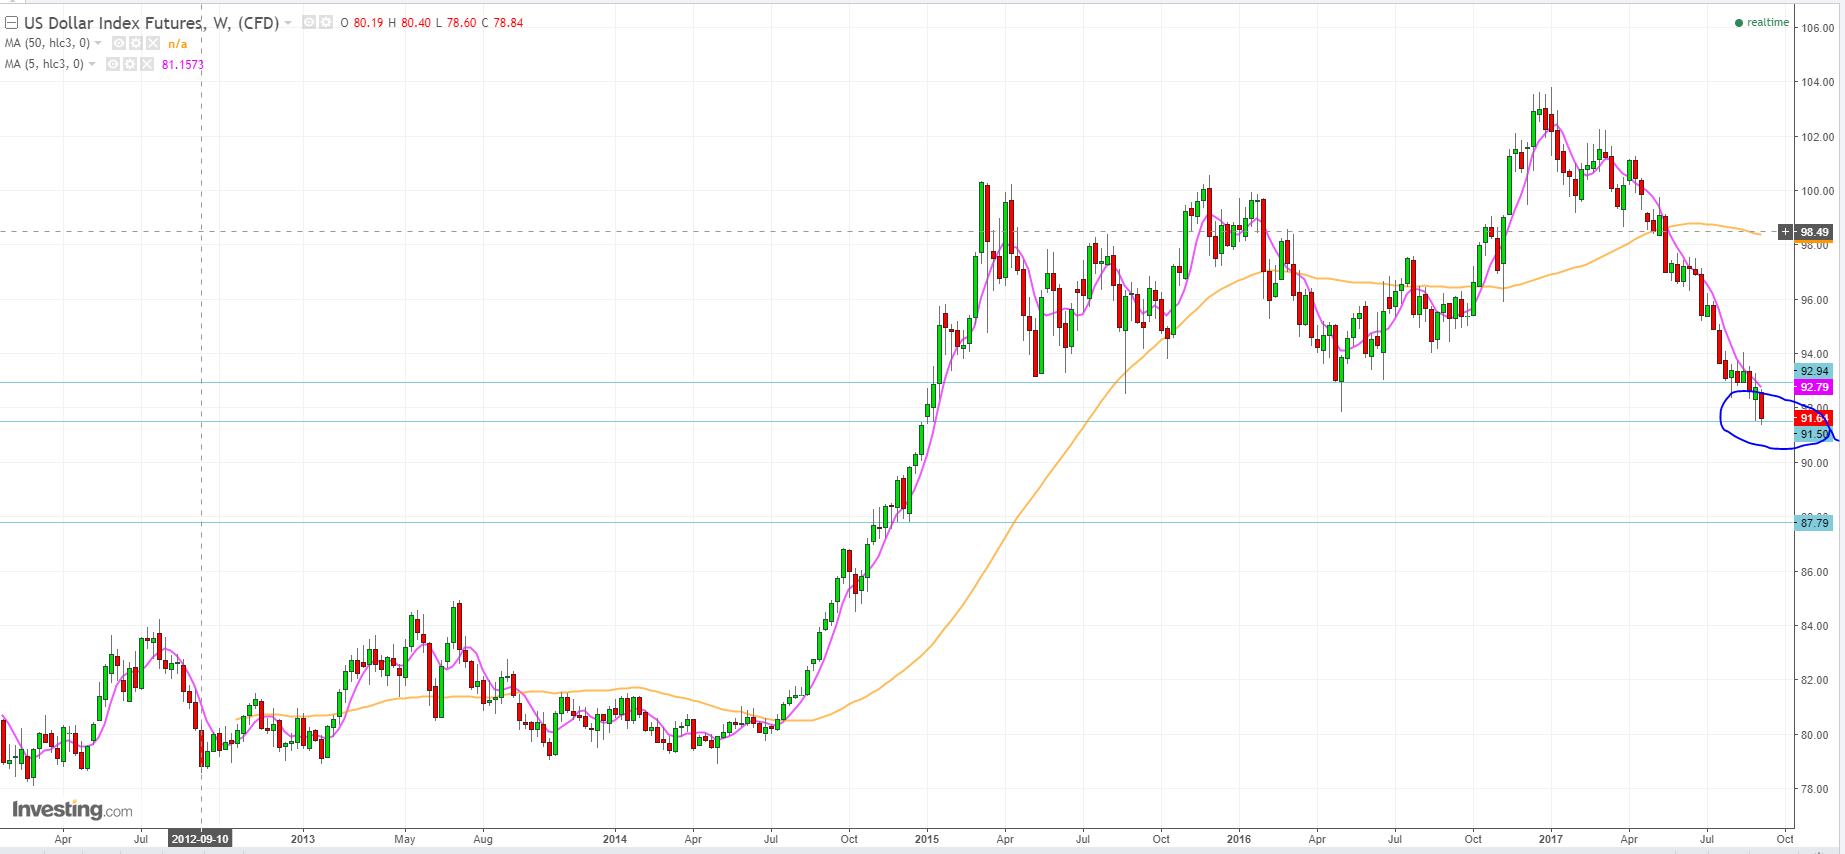Viewport: 1845px width, 854px height.
Task: Click the 78.00 price axis label
Action: coord(1814,789)
